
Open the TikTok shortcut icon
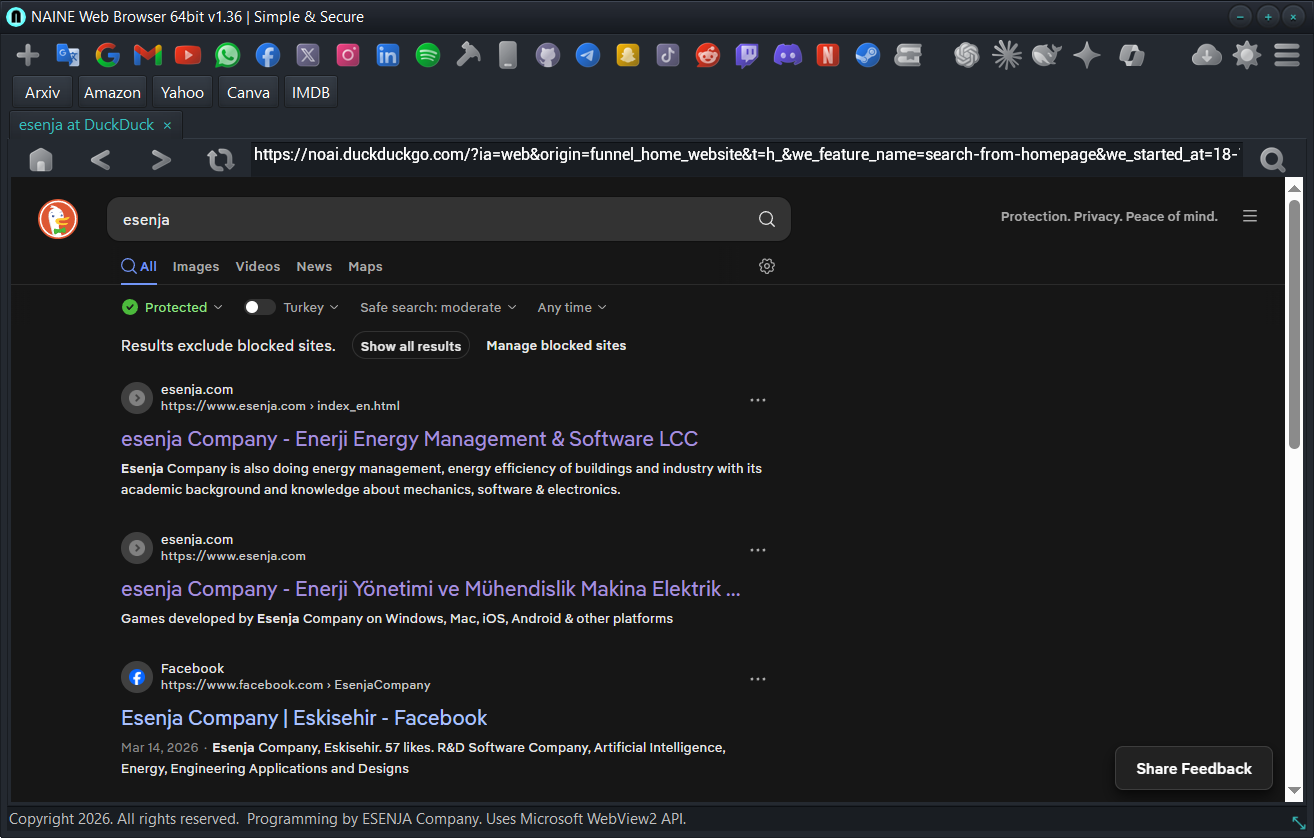[x=668, y=55]
